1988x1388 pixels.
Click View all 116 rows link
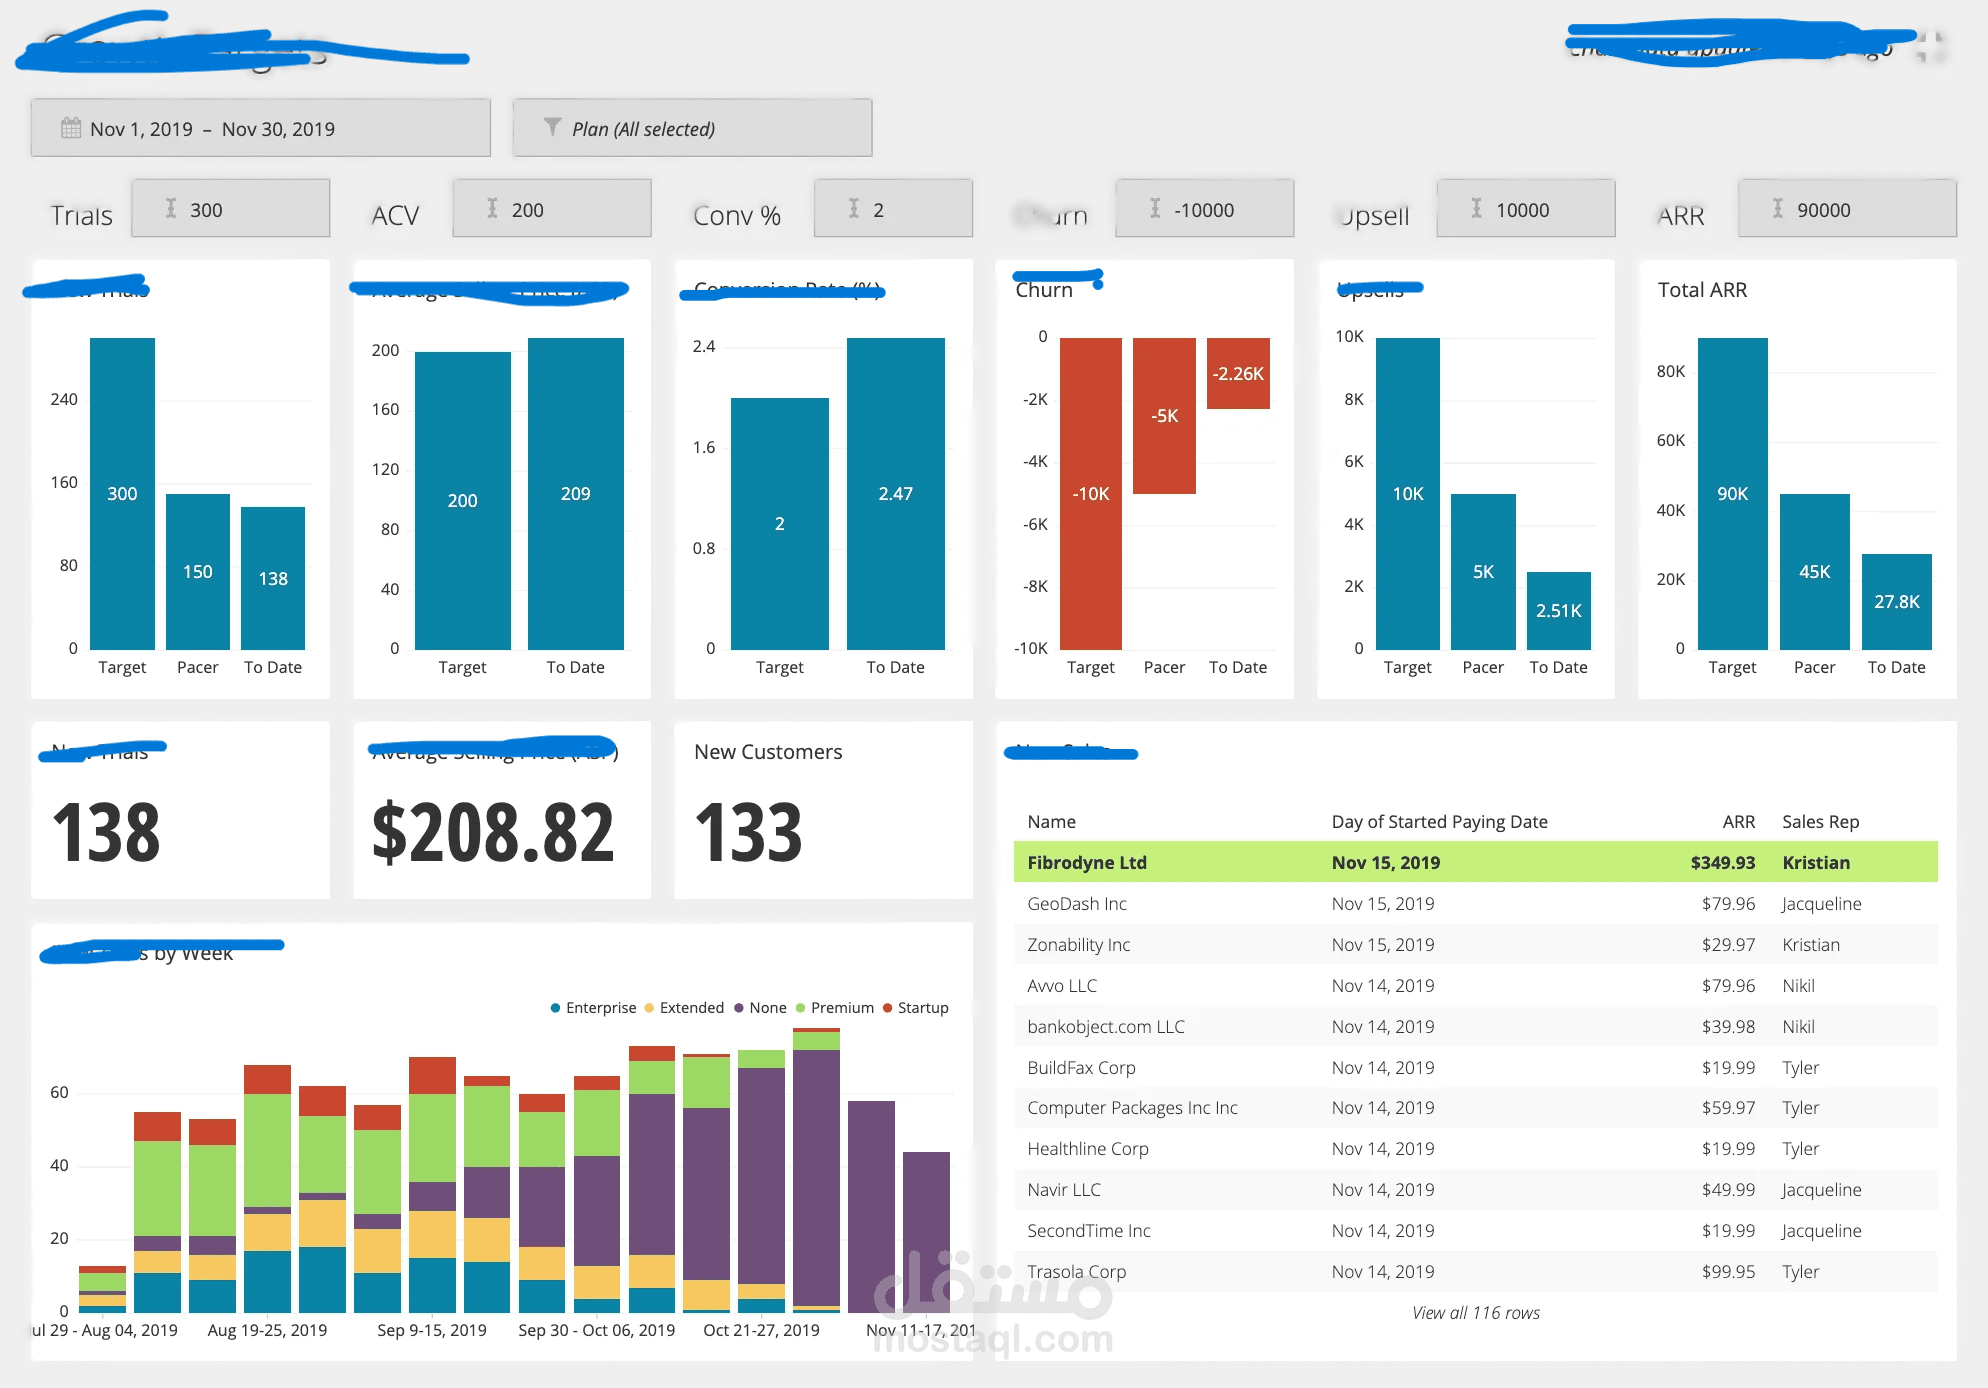pos(1476,1313)
